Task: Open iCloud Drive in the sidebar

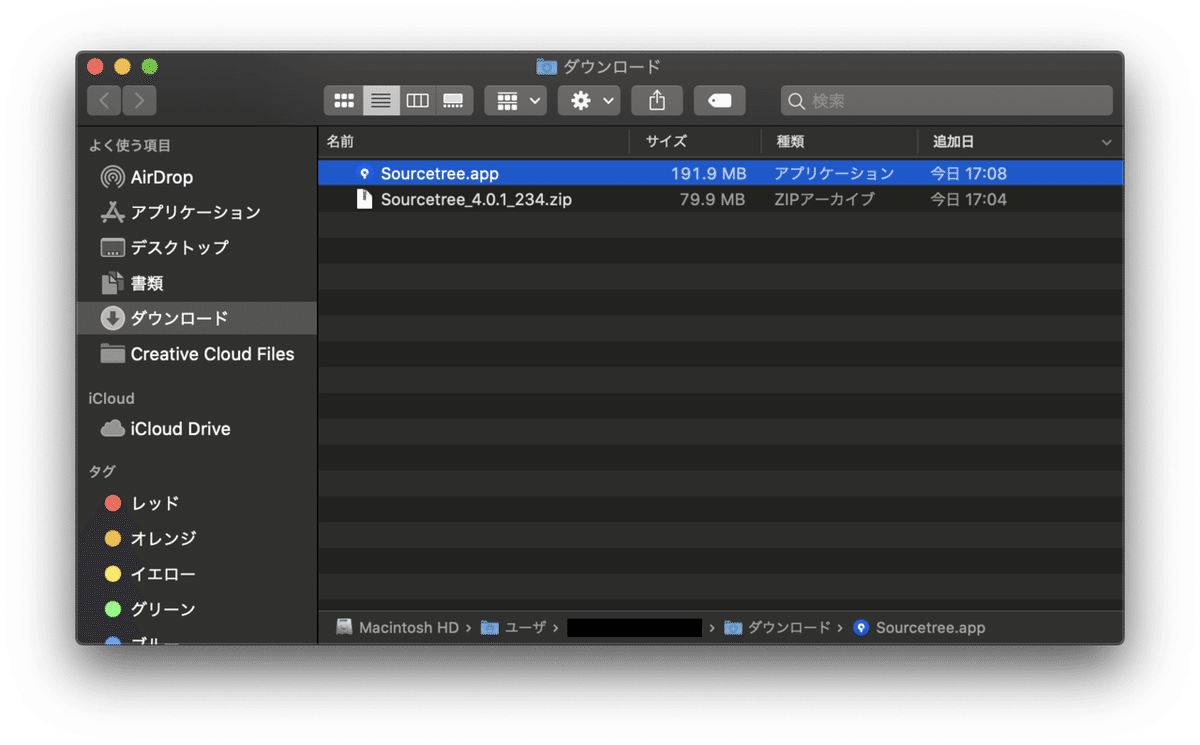Action: [x=196, y=429]
